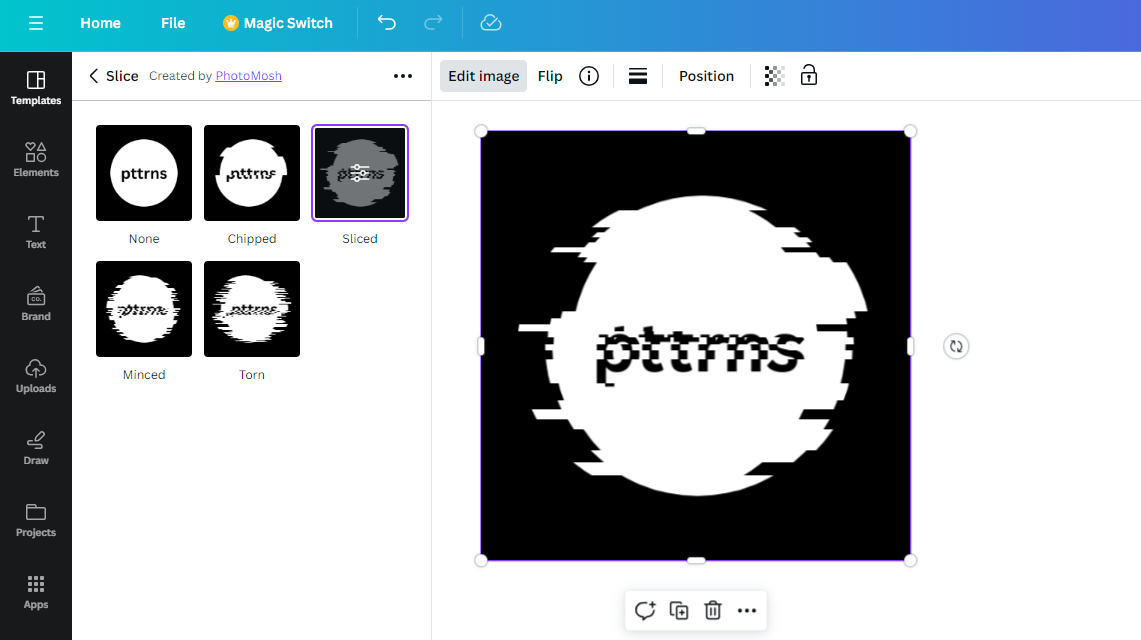Open the hamburger main menu
The height and width of the screenshot is (640, 1141).
pyautogui.click(x=36, y=23)
